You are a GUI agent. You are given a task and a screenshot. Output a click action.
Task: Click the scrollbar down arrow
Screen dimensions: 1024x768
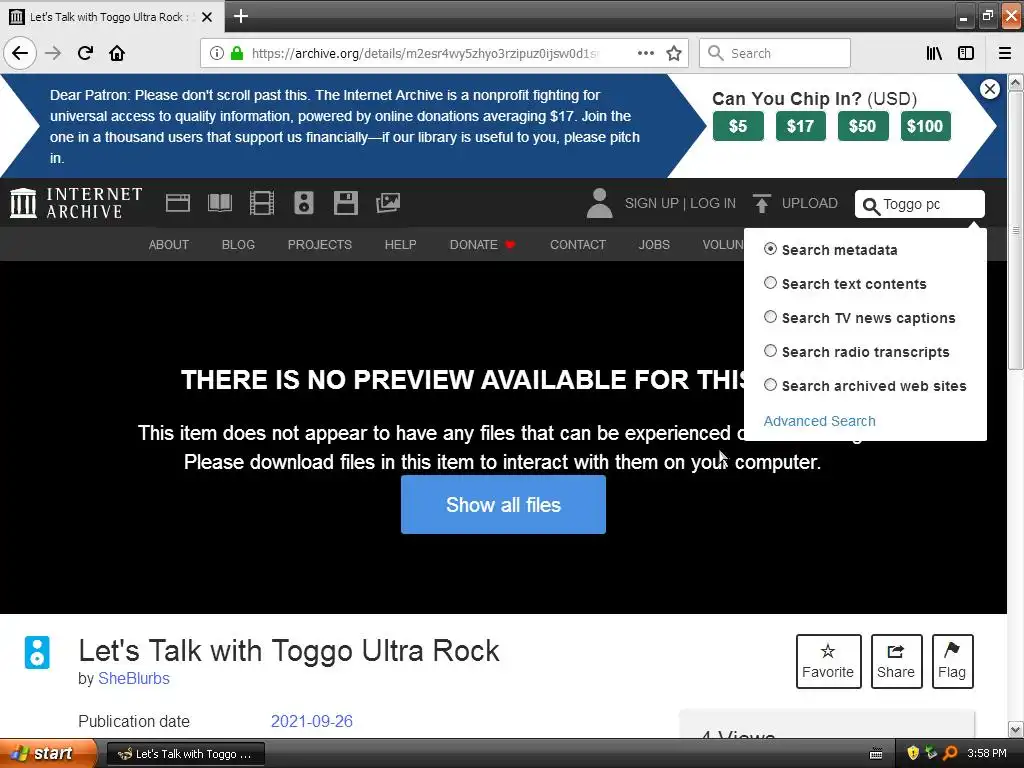pyautogui.click(x=1016, y=729)
